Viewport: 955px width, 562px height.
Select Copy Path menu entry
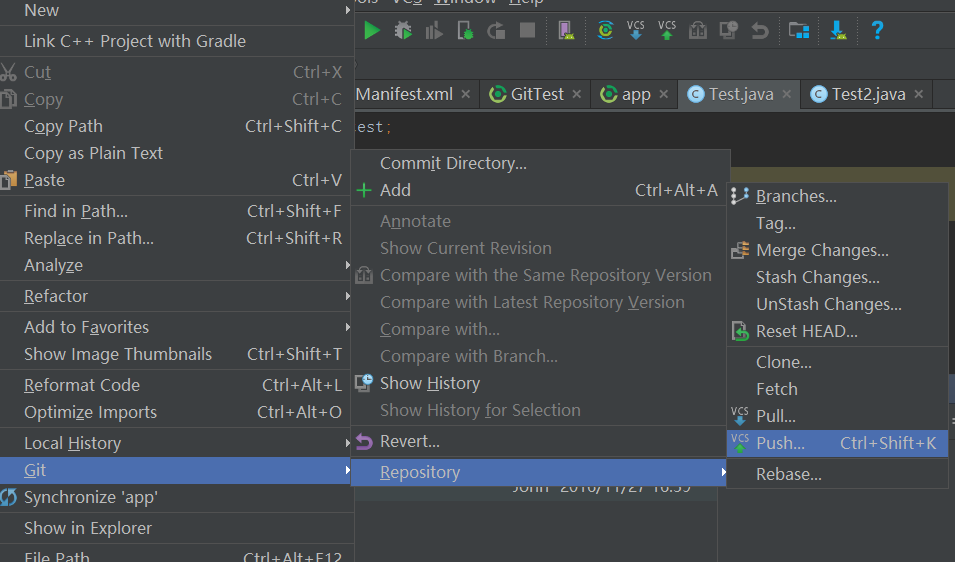pos(177,126)
